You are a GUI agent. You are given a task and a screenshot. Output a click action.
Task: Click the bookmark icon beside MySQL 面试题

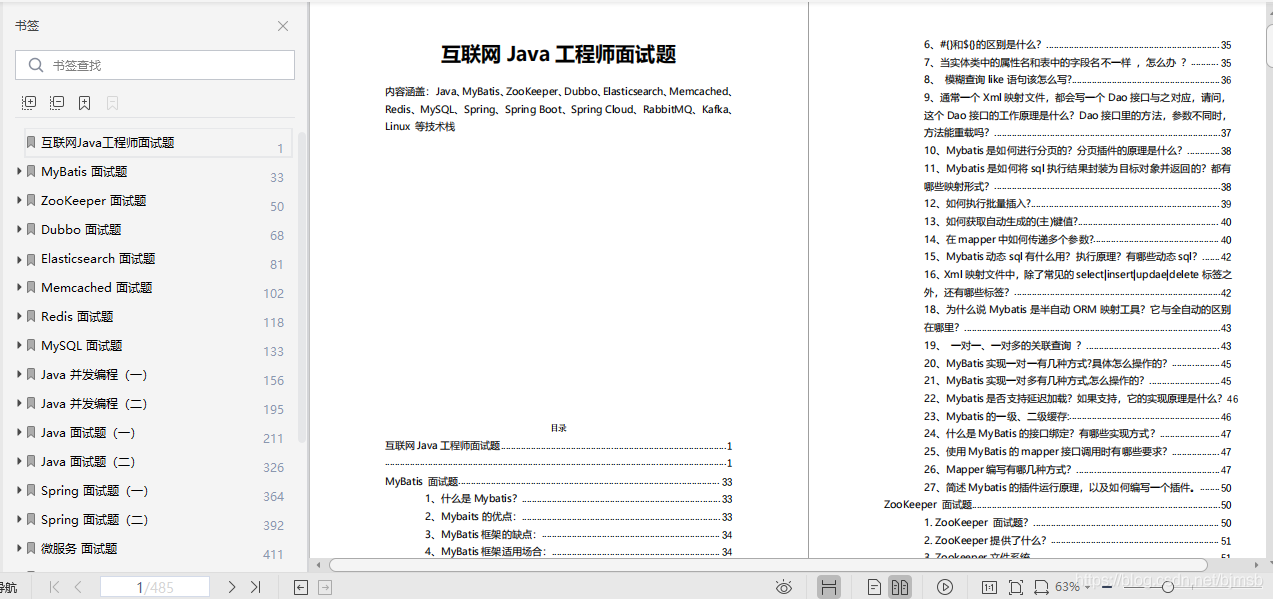pos(32,345)
